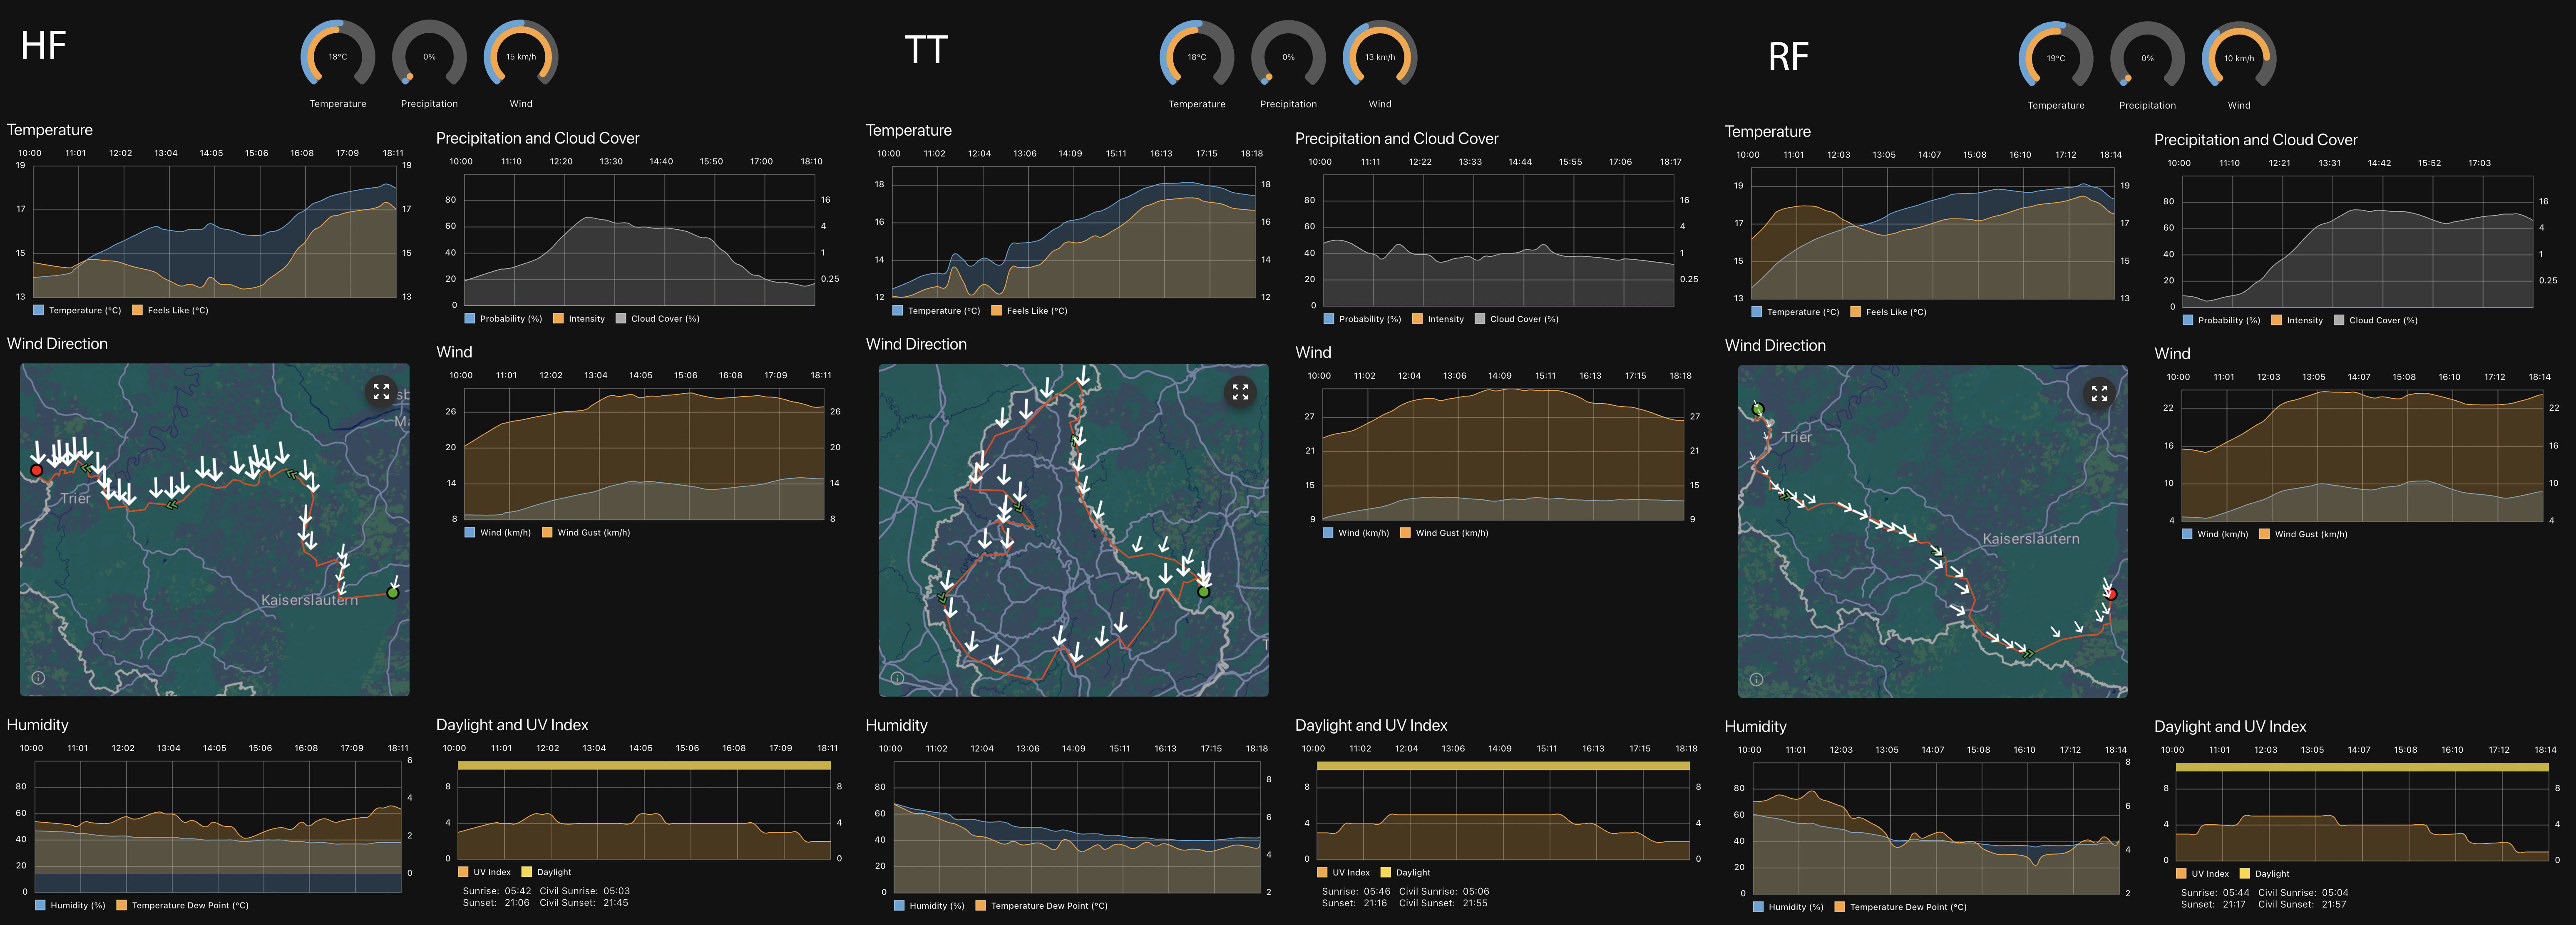Click the Trier label on the HF map
2576x925 pixels.
[75, 498]
